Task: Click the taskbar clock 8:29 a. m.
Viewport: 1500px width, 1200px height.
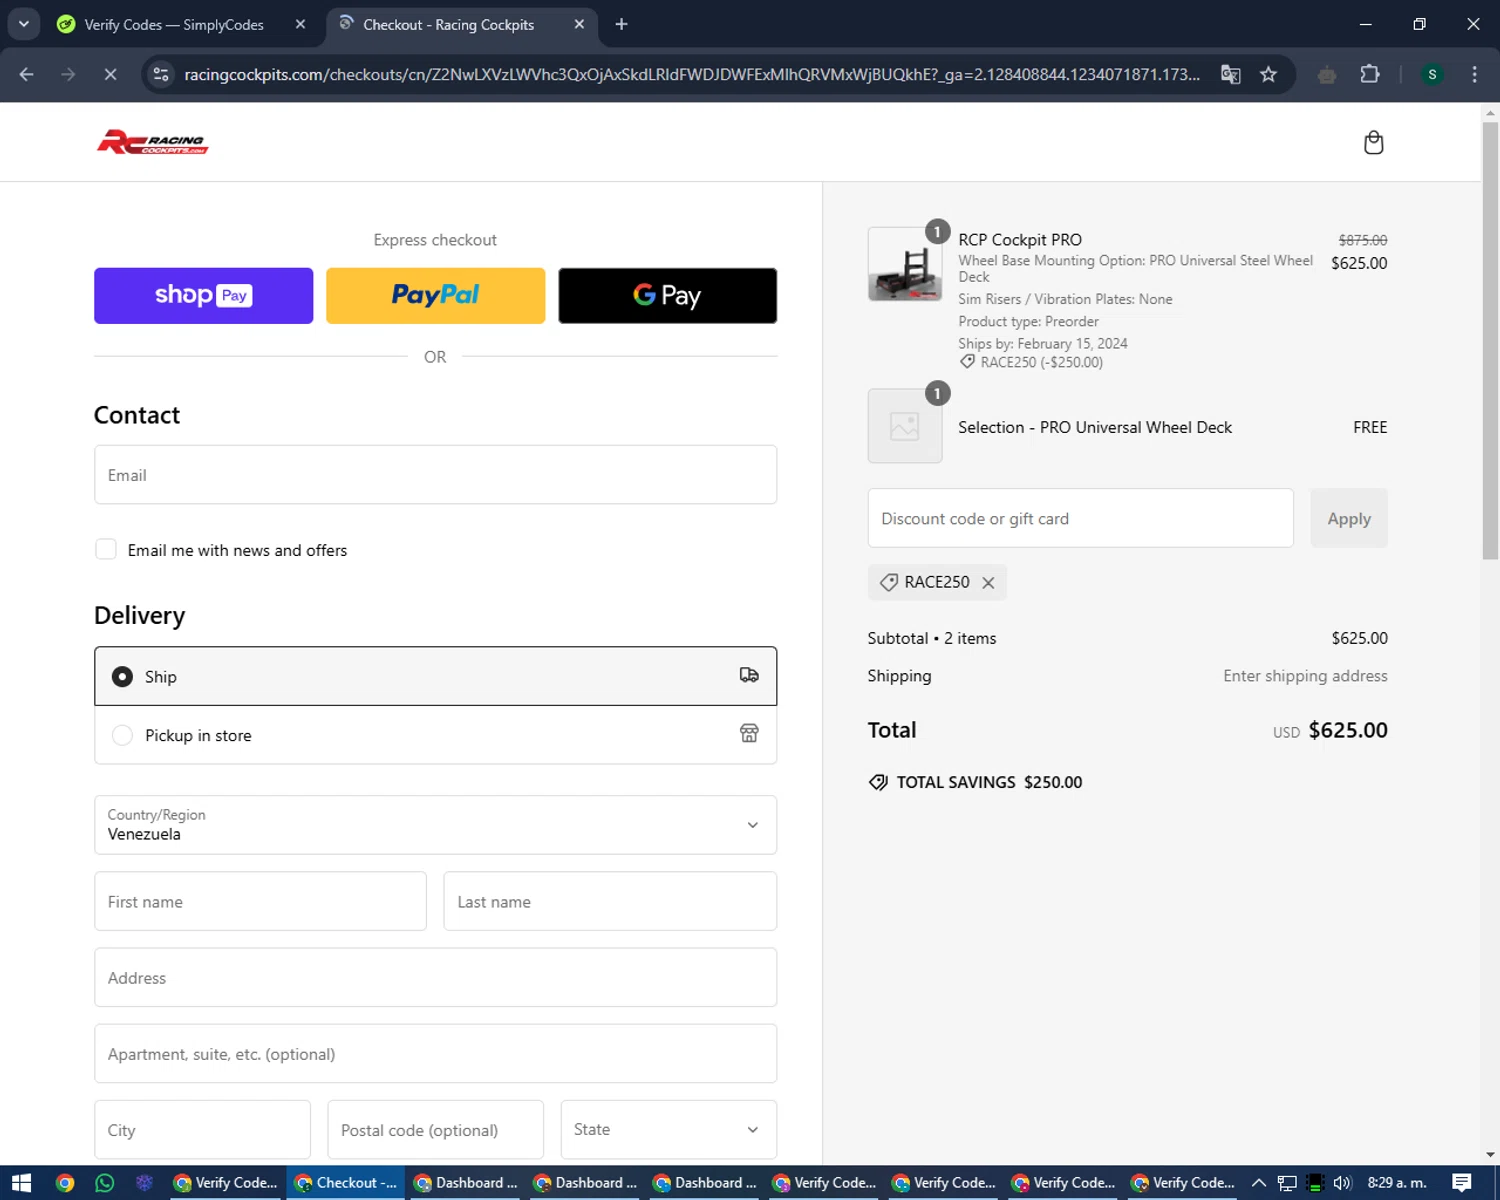Action: point(1397,1183)
